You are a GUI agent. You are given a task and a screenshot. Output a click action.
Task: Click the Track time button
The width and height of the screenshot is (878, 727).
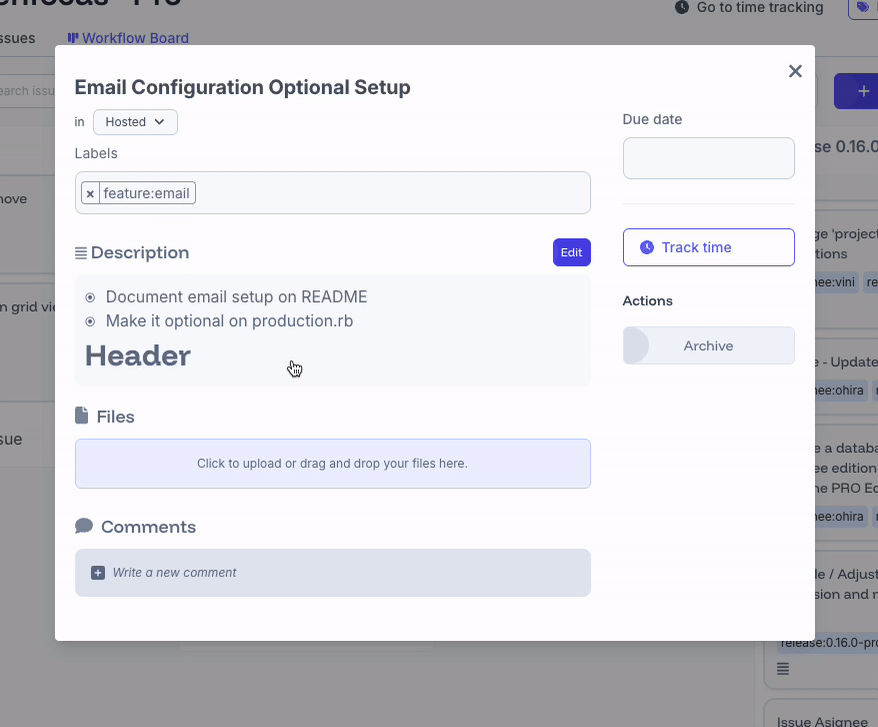point(708,247)
